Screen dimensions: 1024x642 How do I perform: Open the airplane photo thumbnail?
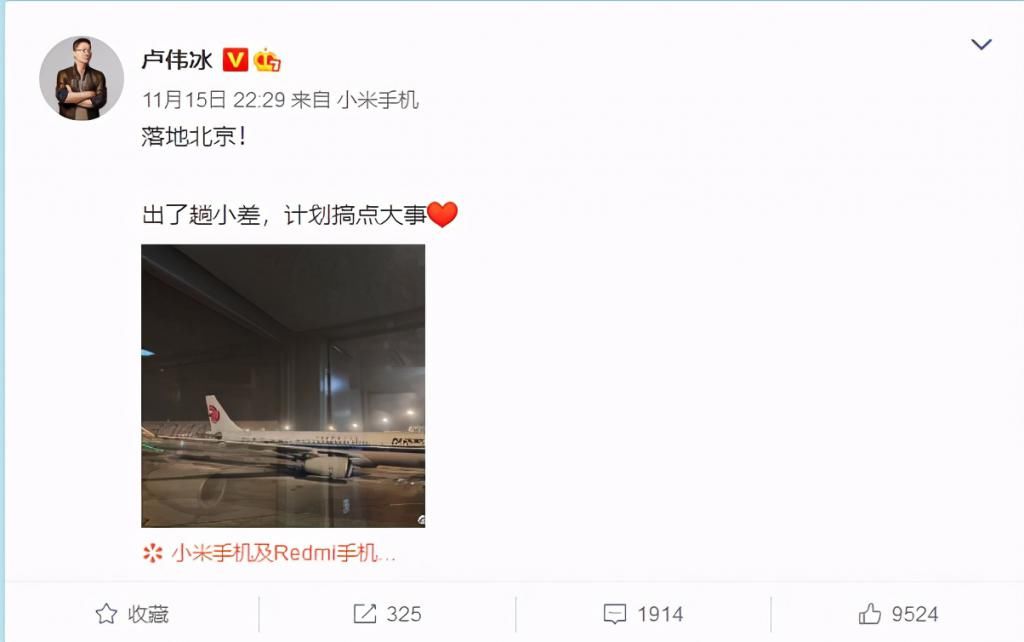tap(283, 386)
